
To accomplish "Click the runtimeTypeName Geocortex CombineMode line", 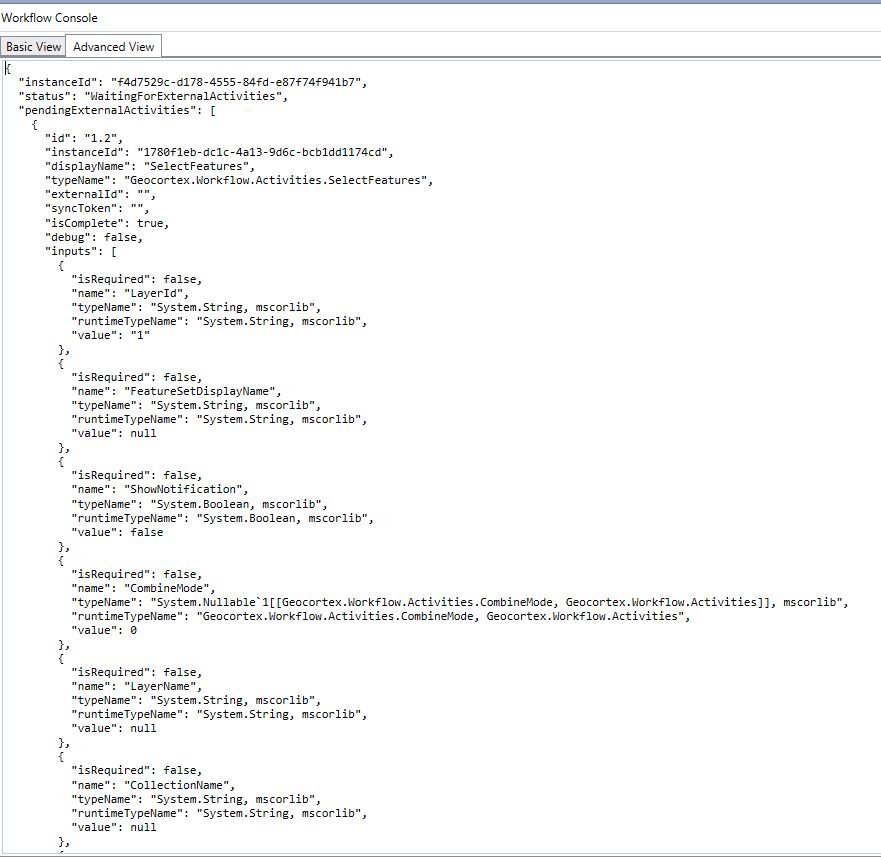I will pos(381,616).
